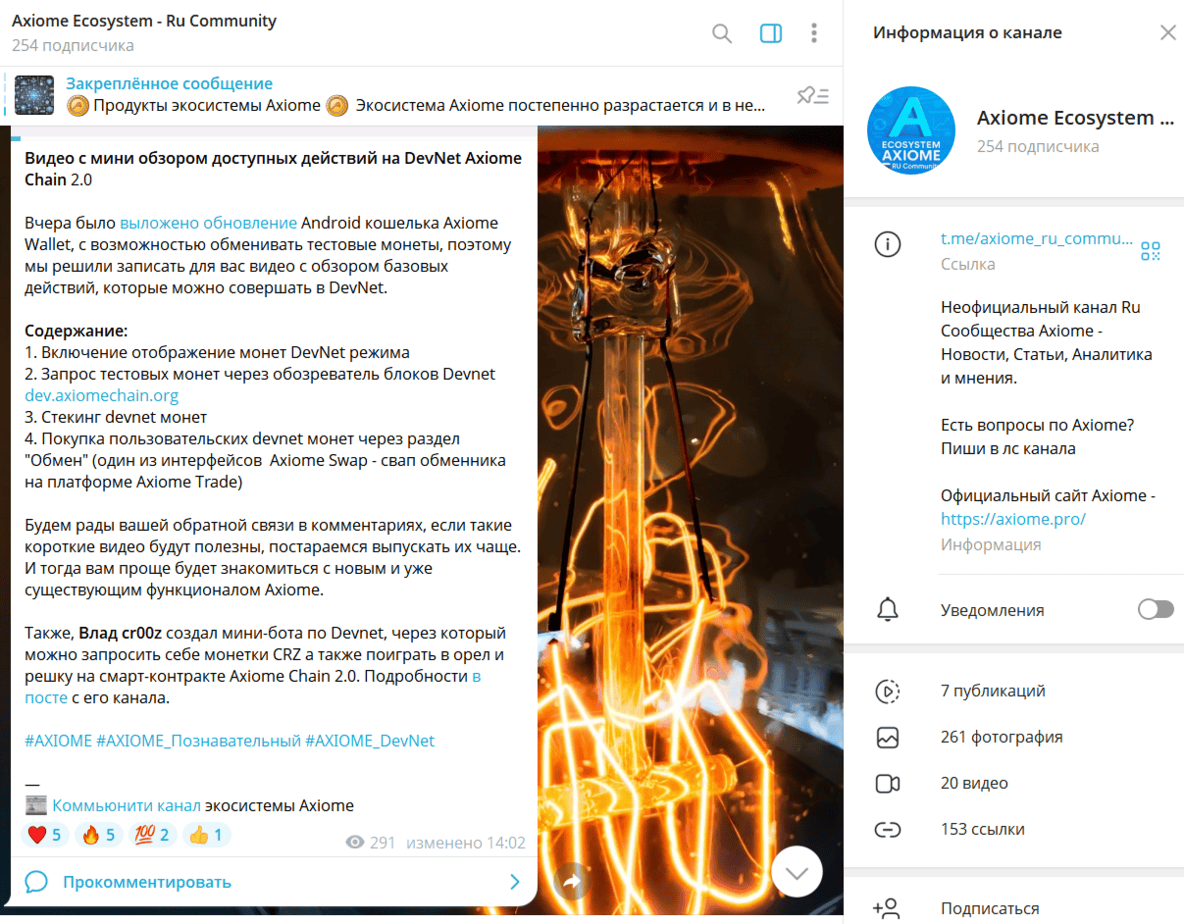This screenshot has height=924, width=1184.
Task: Share the post with the forward arrow
Action: pos(572,881)
